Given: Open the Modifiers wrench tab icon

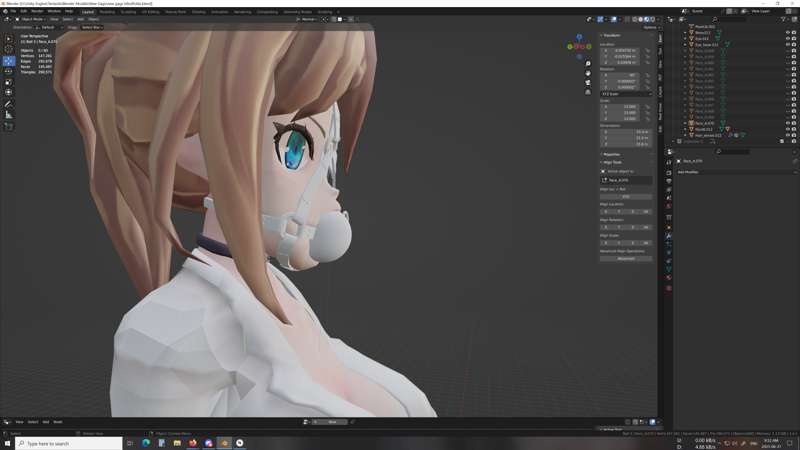Looking at the screenshot, I should tap(669, 236).
